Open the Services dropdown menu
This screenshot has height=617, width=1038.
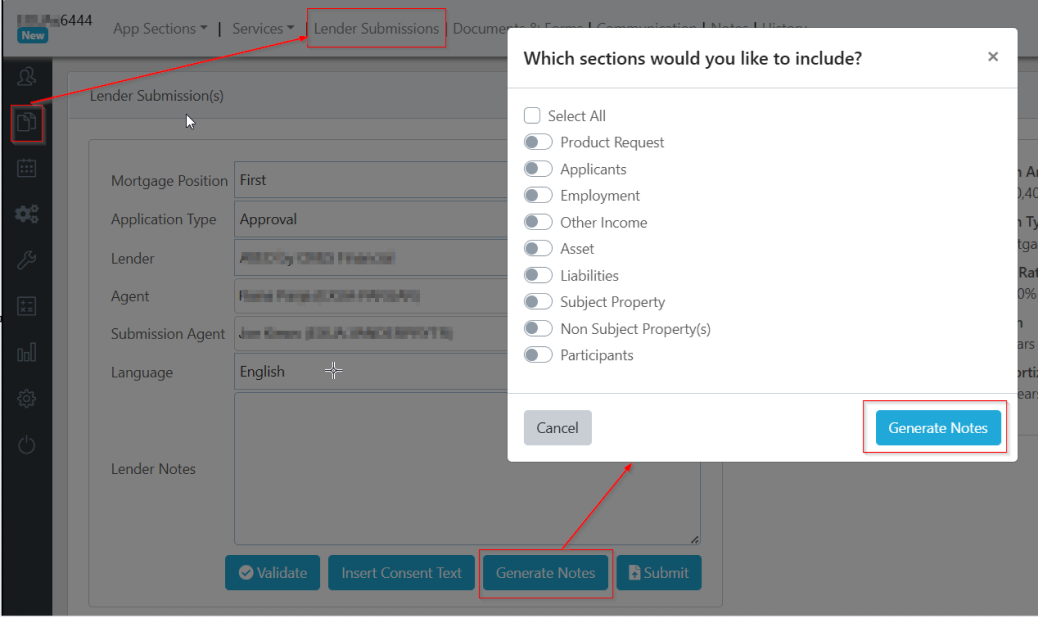click(x=263, y=29)
